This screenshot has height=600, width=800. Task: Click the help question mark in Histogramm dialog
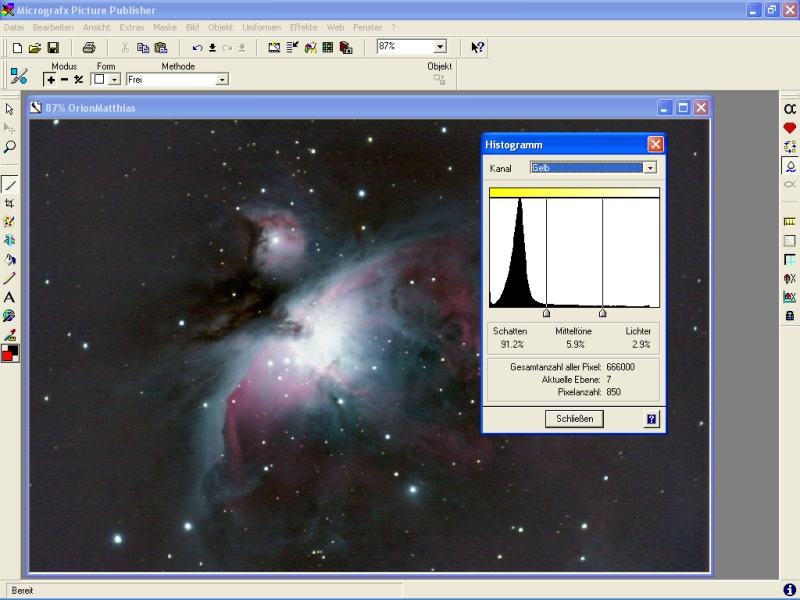[651, 419]
